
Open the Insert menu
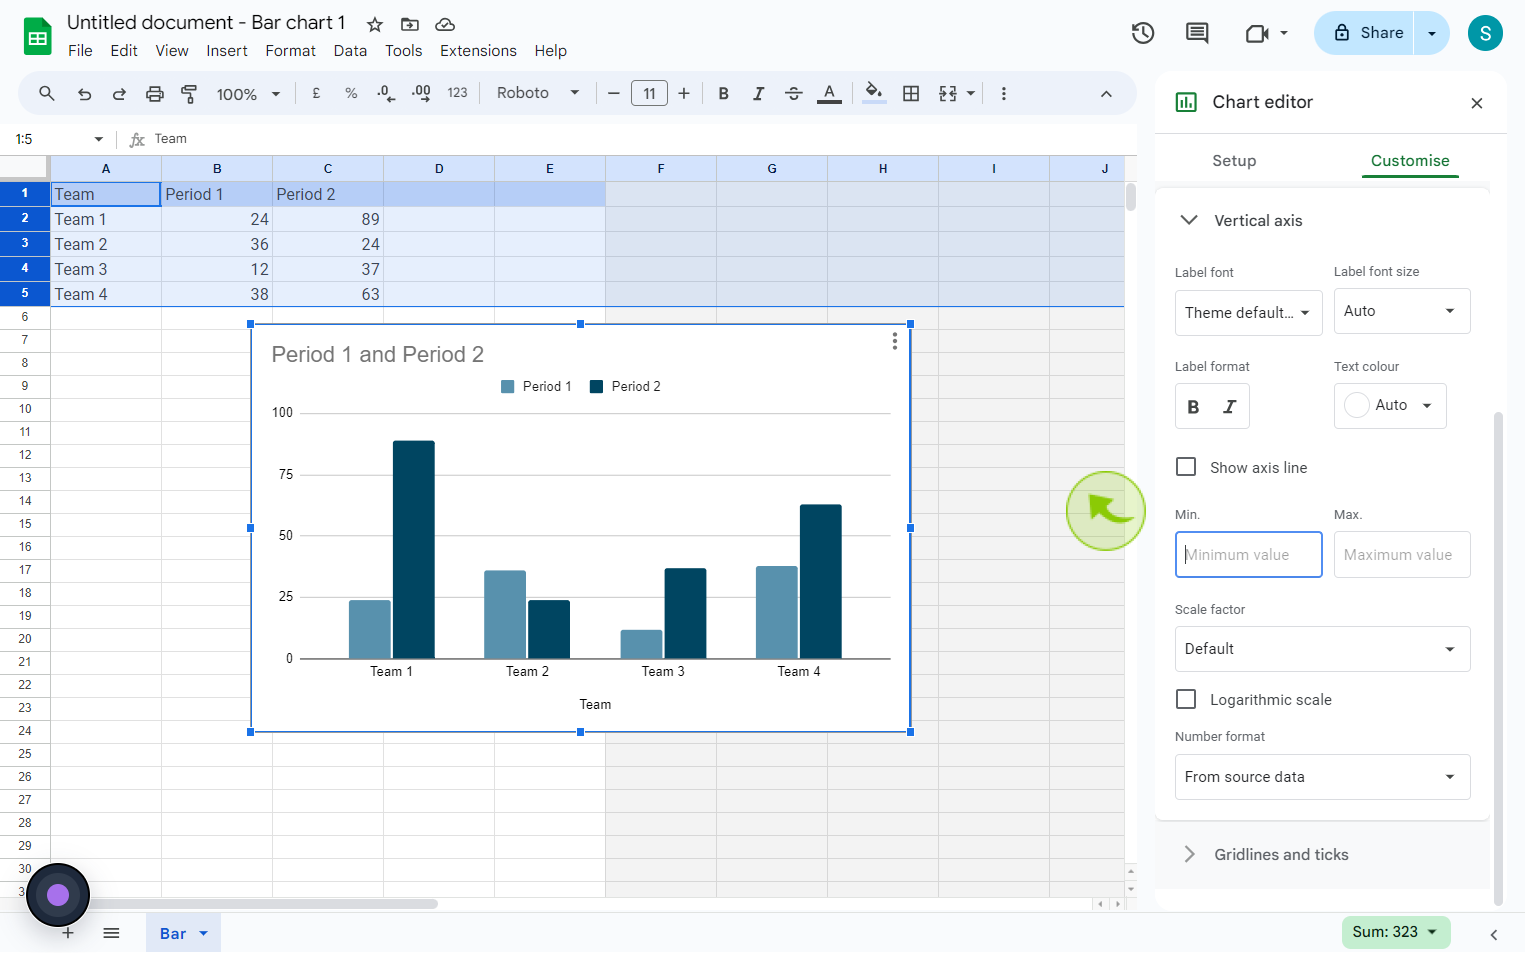pos(227,51)
